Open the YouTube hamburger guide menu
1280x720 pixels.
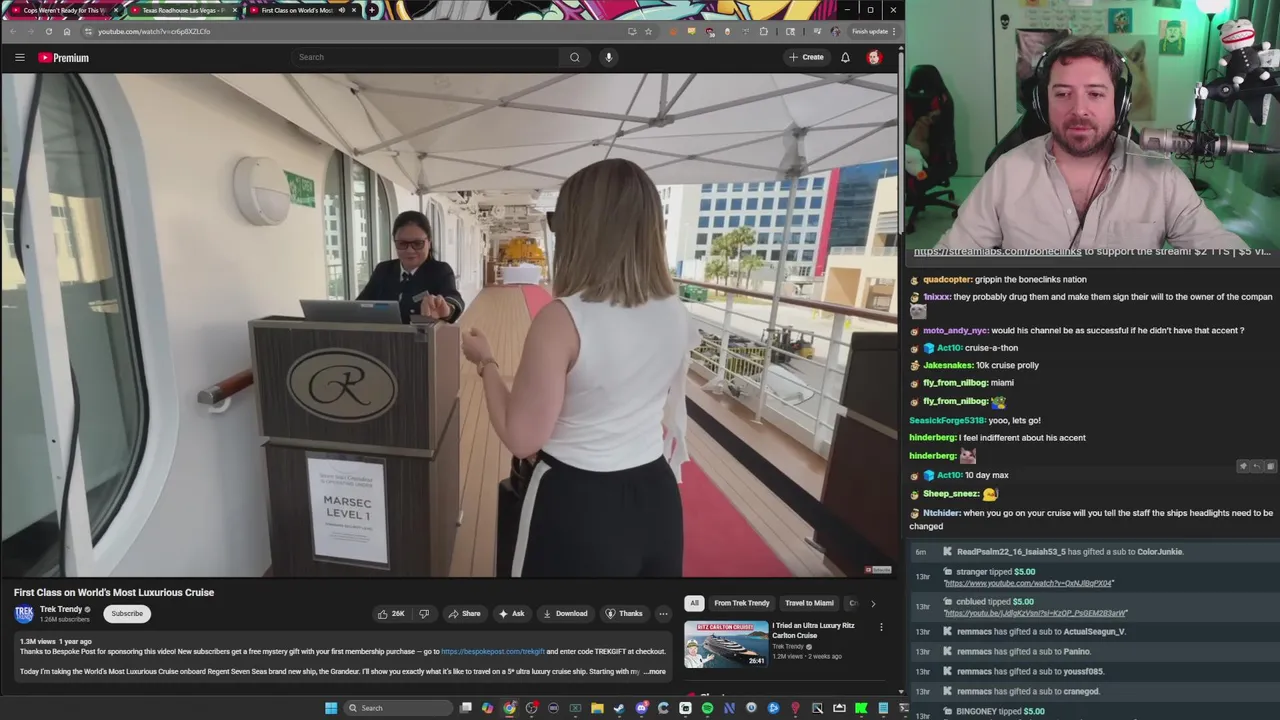(x=19, y=57)
